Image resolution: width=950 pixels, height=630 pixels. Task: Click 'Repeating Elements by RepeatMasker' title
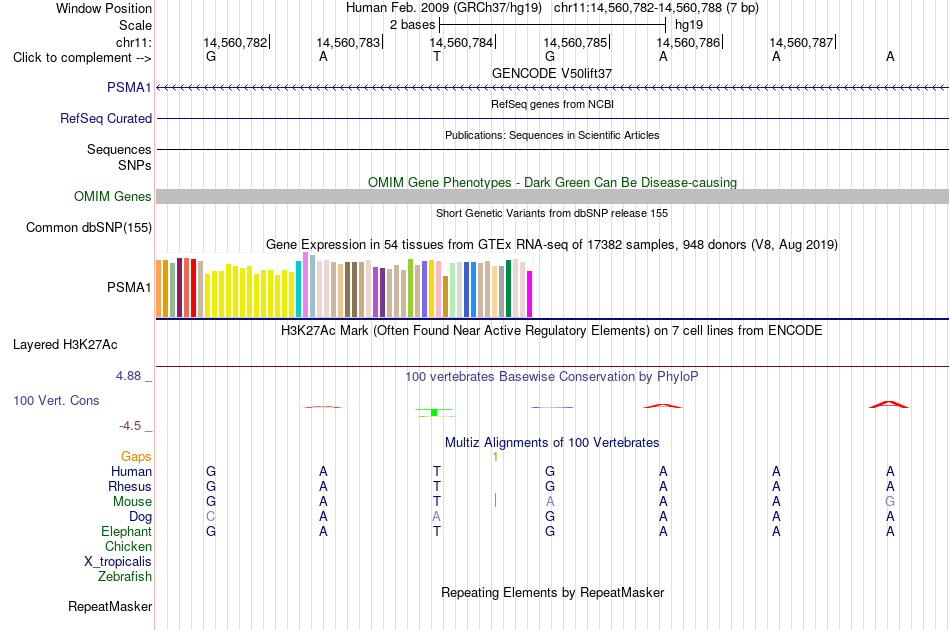[553, 592]
